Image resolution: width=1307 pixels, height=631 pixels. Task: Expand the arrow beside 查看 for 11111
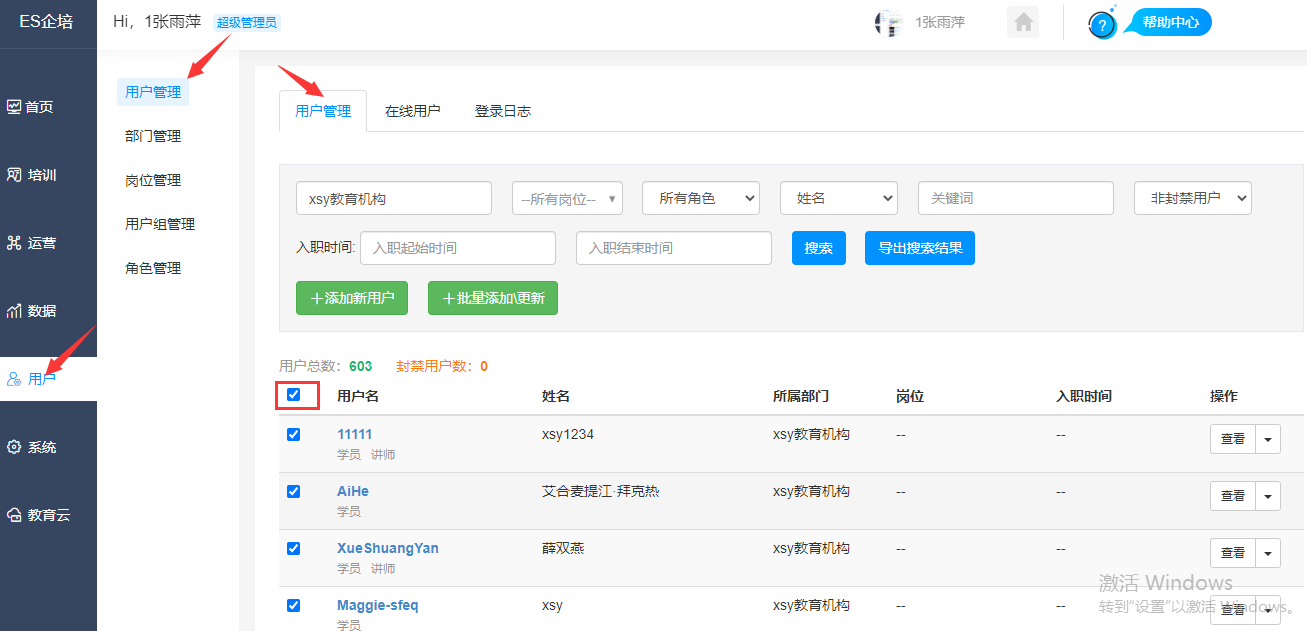1268,438
